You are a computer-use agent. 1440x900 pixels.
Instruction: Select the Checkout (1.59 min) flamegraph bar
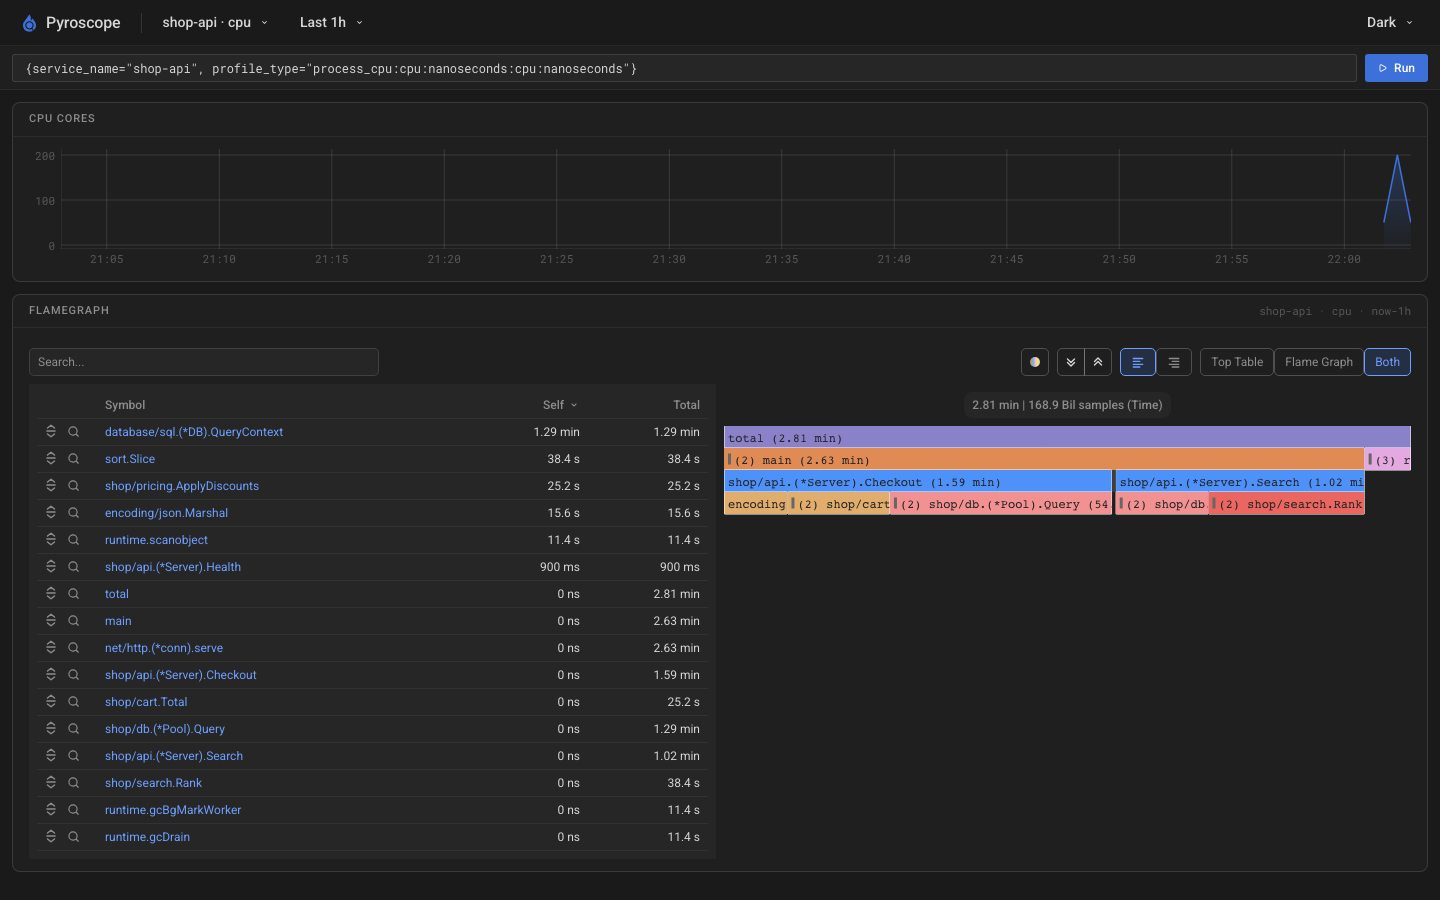tap(918, 482)
